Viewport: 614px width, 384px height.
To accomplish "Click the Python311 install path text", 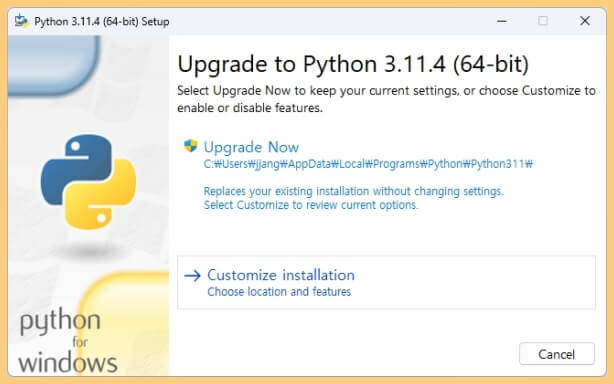I will (x=368, y=164).
